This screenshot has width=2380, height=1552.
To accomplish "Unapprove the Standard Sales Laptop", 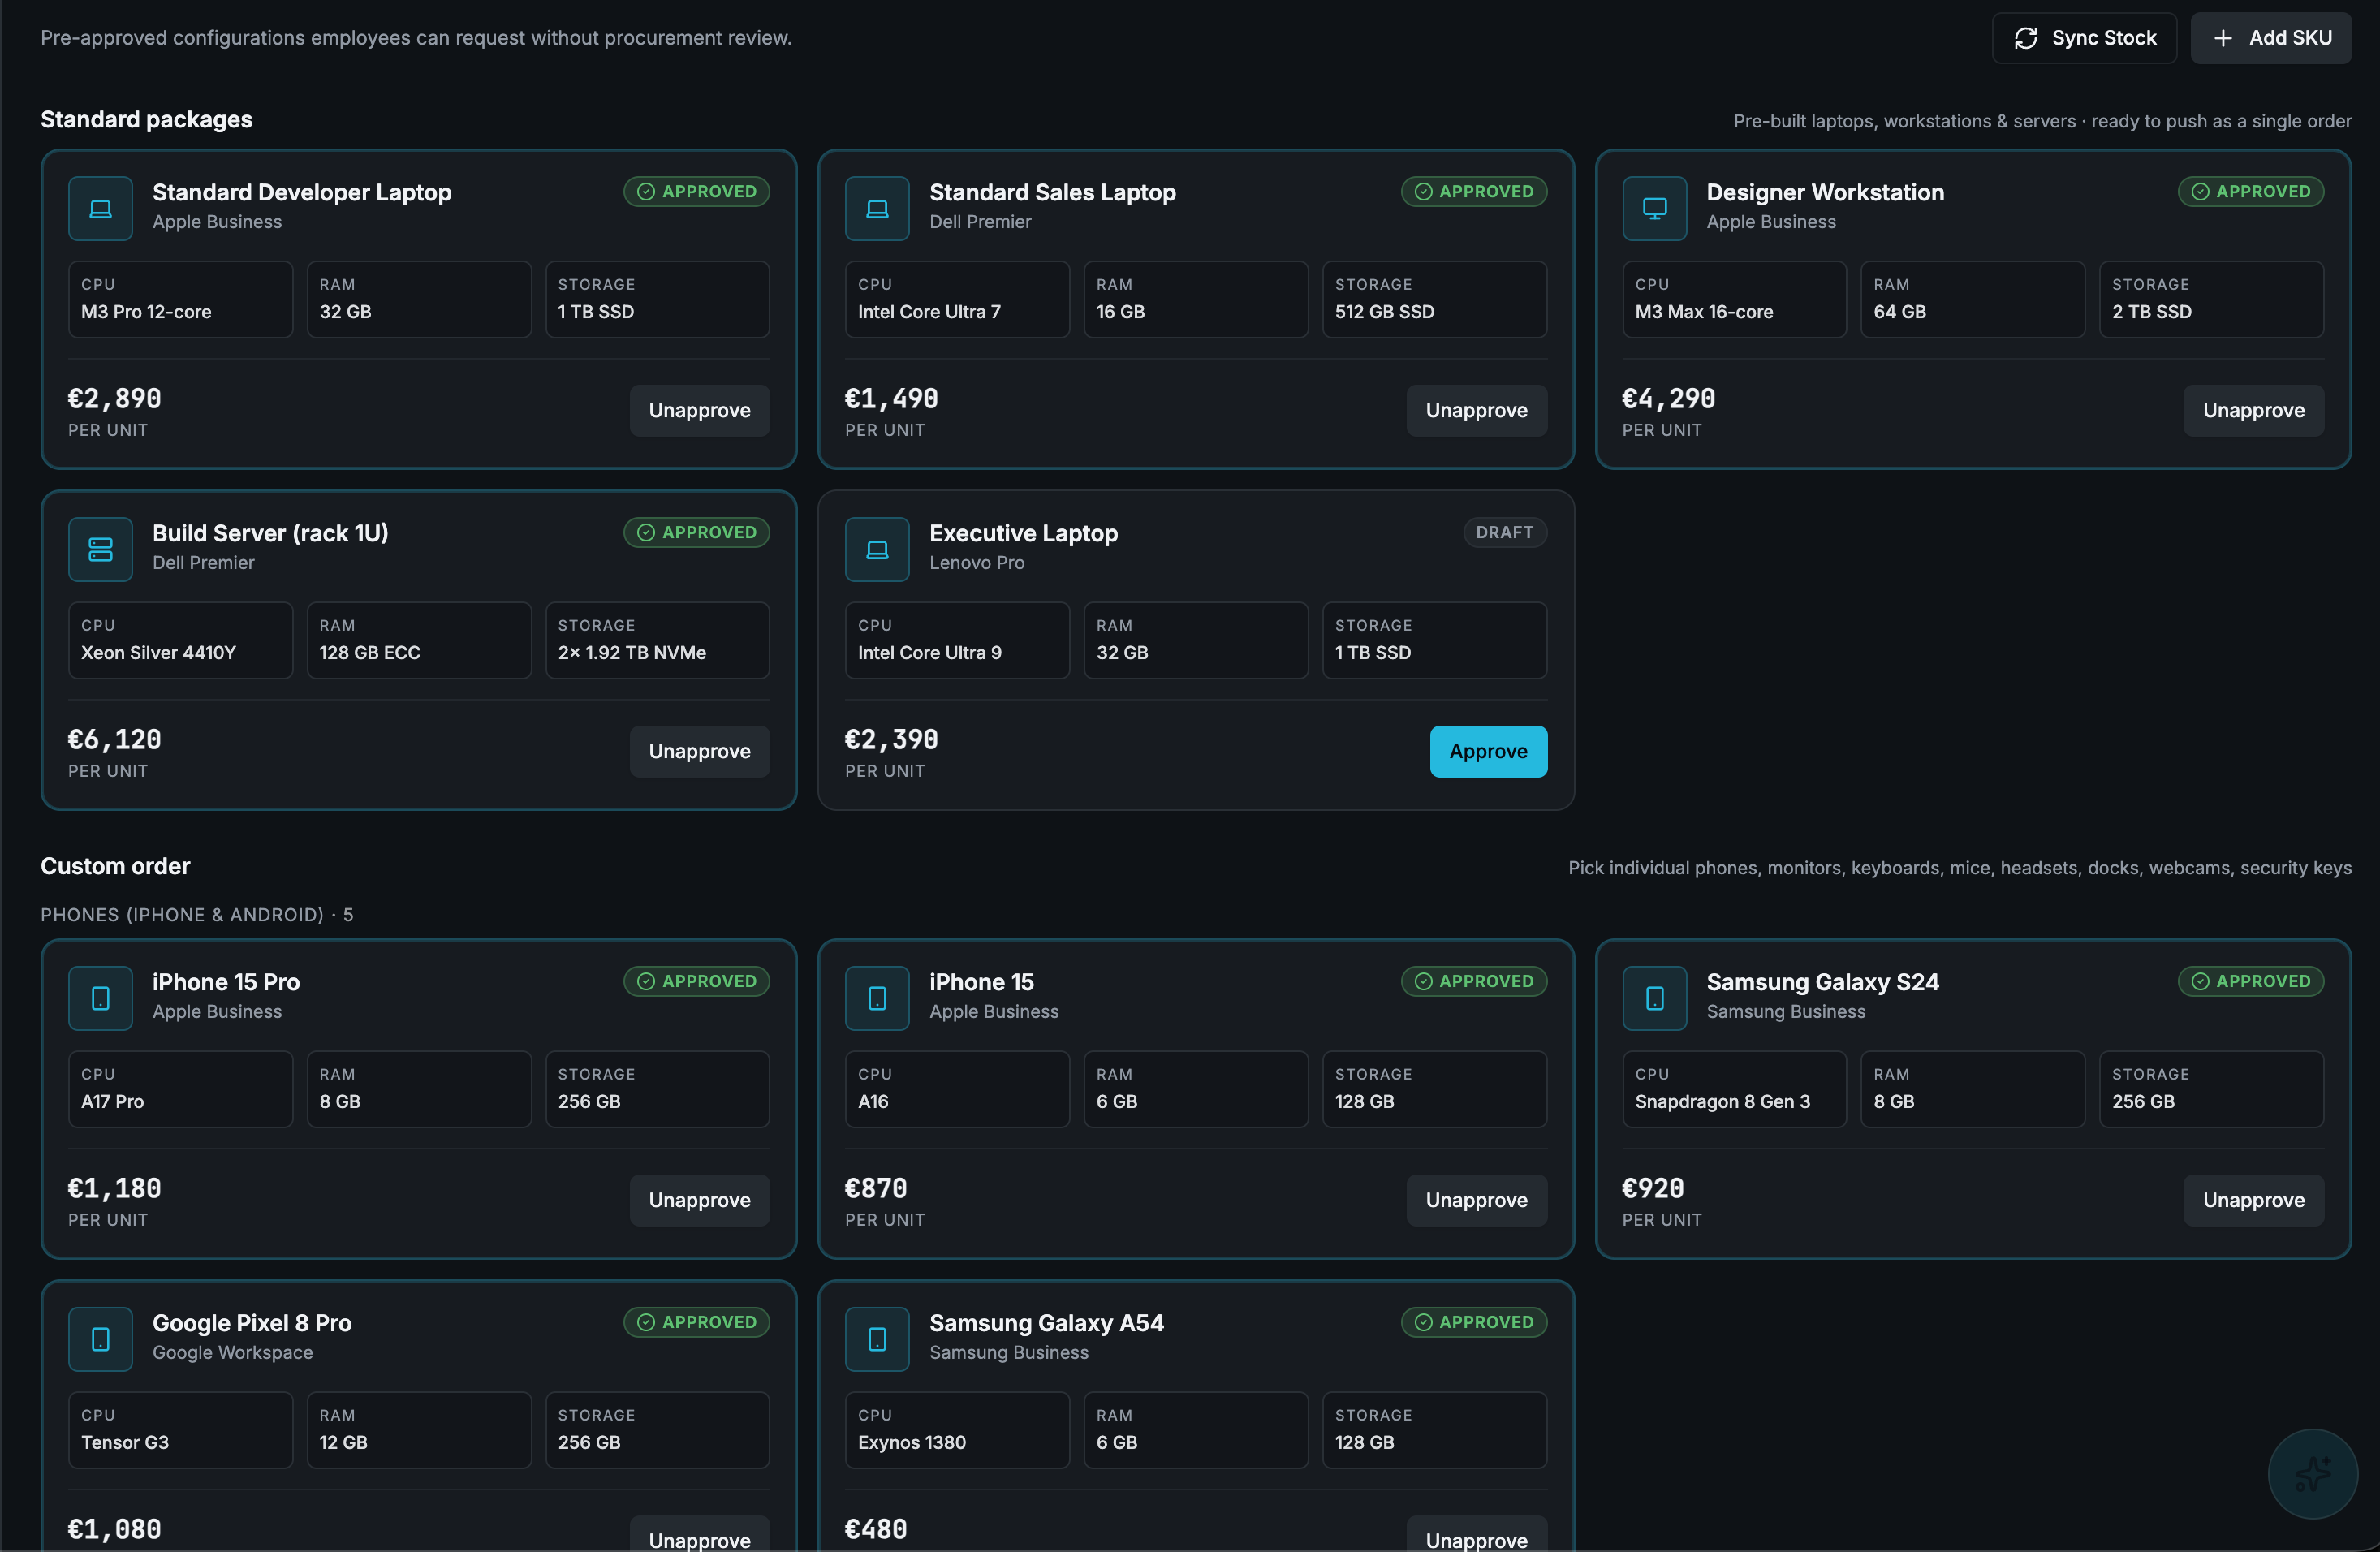I will click(x=1476, y=410).
